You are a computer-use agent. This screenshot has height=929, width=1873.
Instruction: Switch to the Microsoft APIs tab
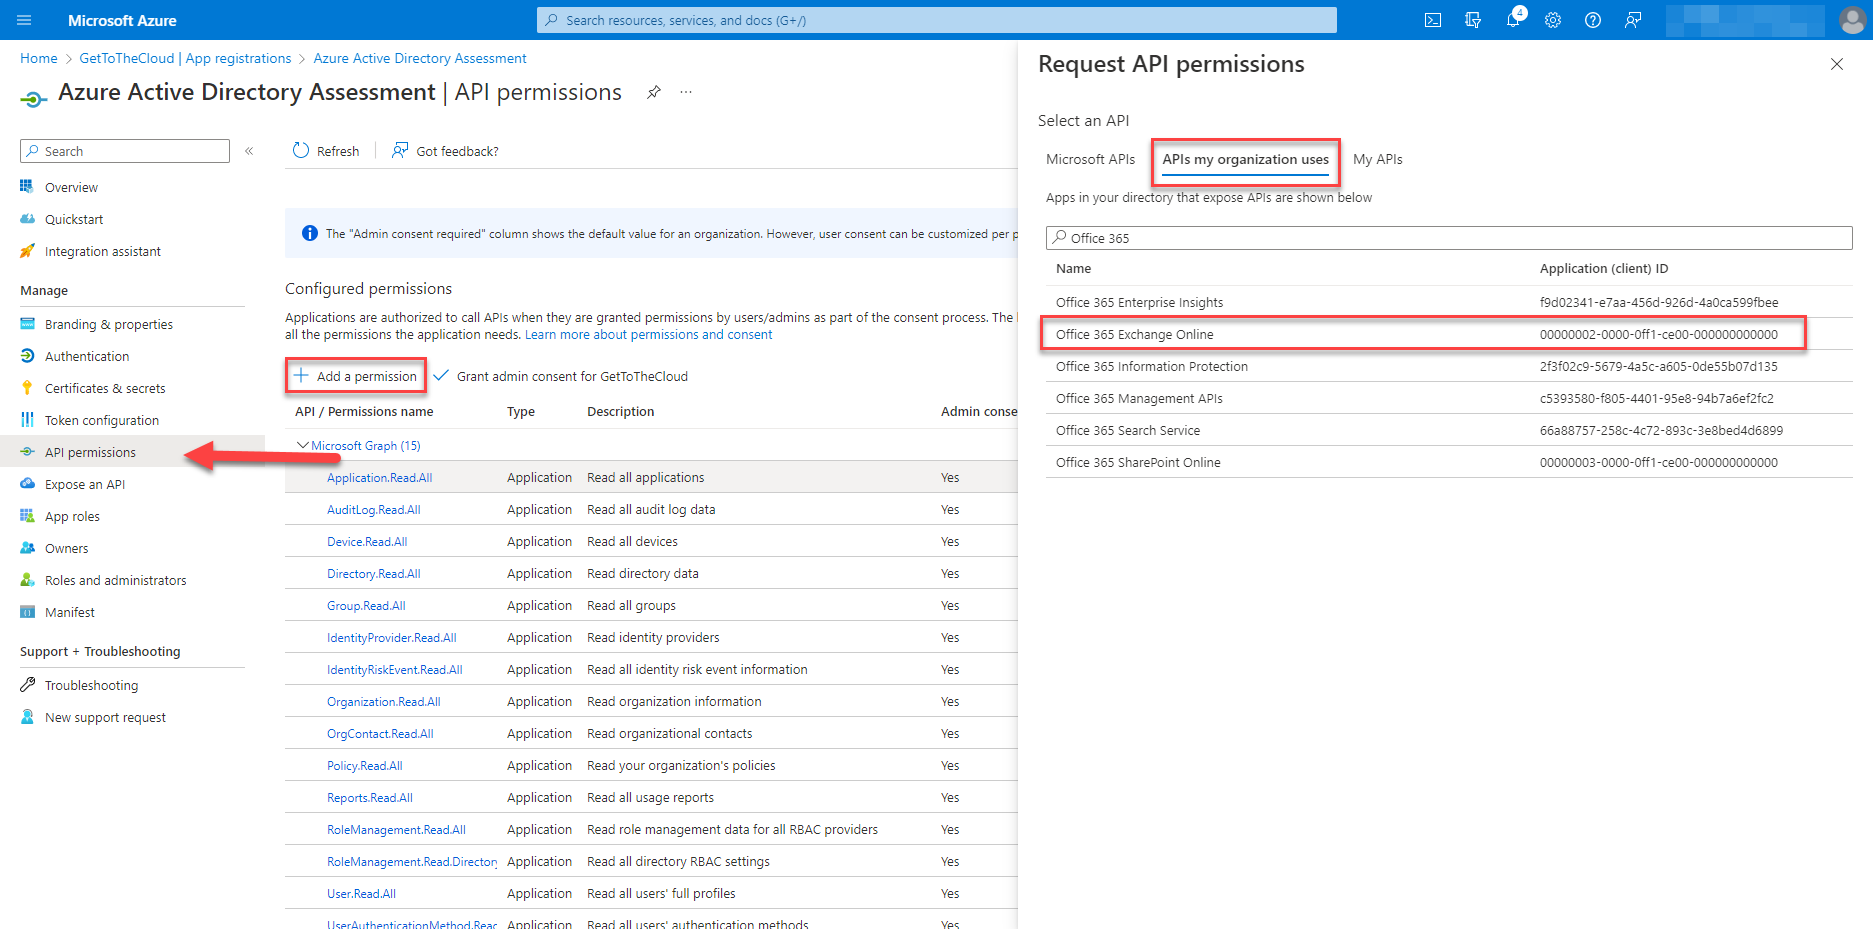[1090, 159]
